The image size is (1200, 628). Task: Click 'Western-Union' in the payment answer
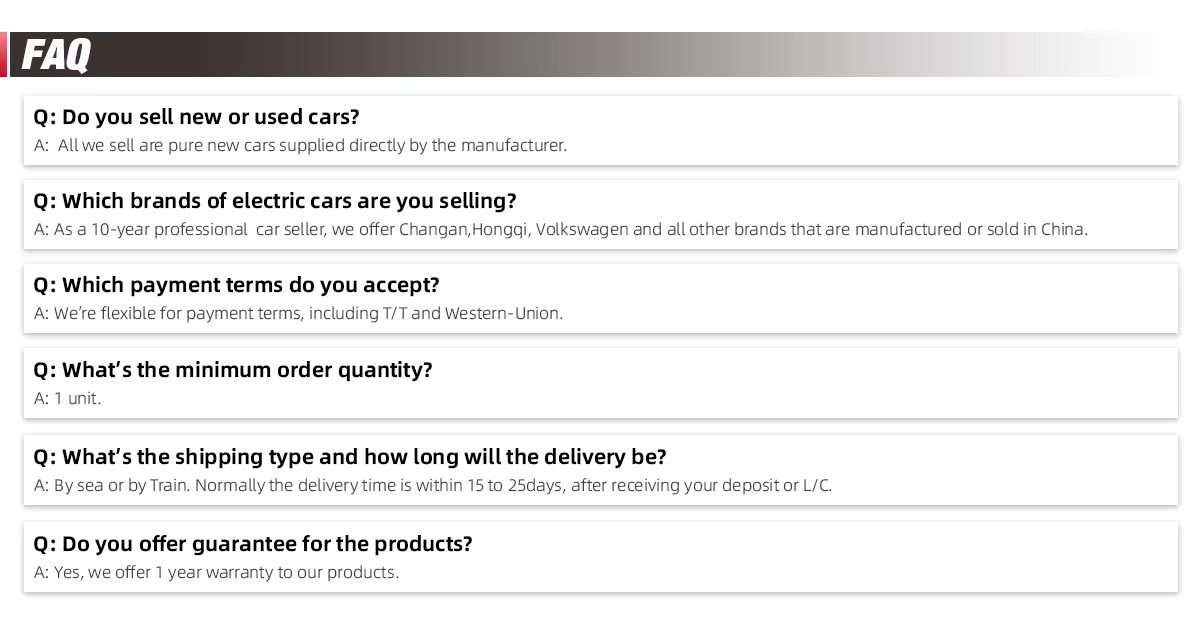coord(504,314)
